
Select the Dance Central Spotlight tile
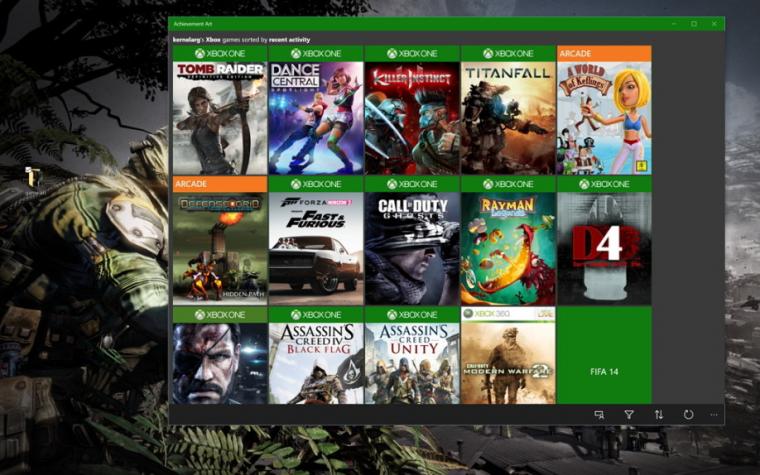[x=316, y=110]
